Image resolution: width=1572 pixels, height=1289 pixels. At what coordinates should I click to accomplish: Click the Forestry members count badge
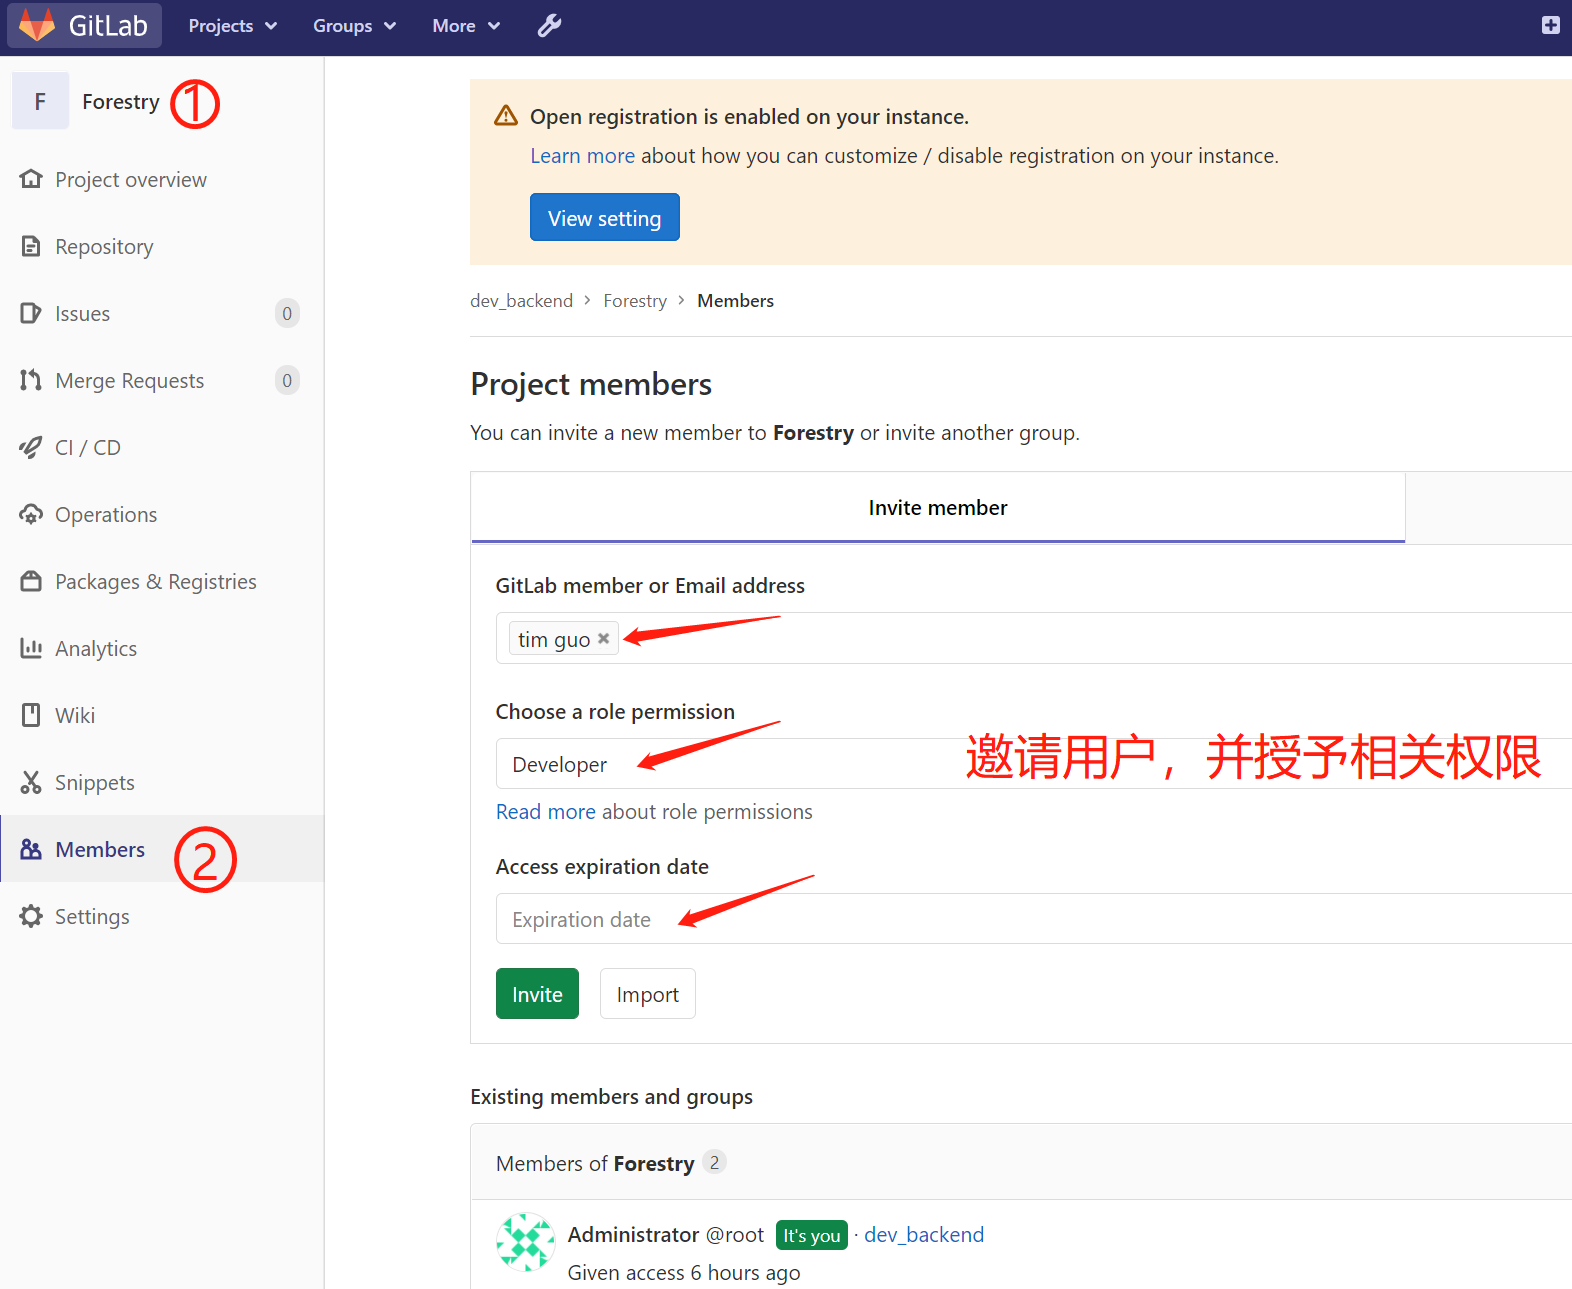click(x=714, y=1162)
